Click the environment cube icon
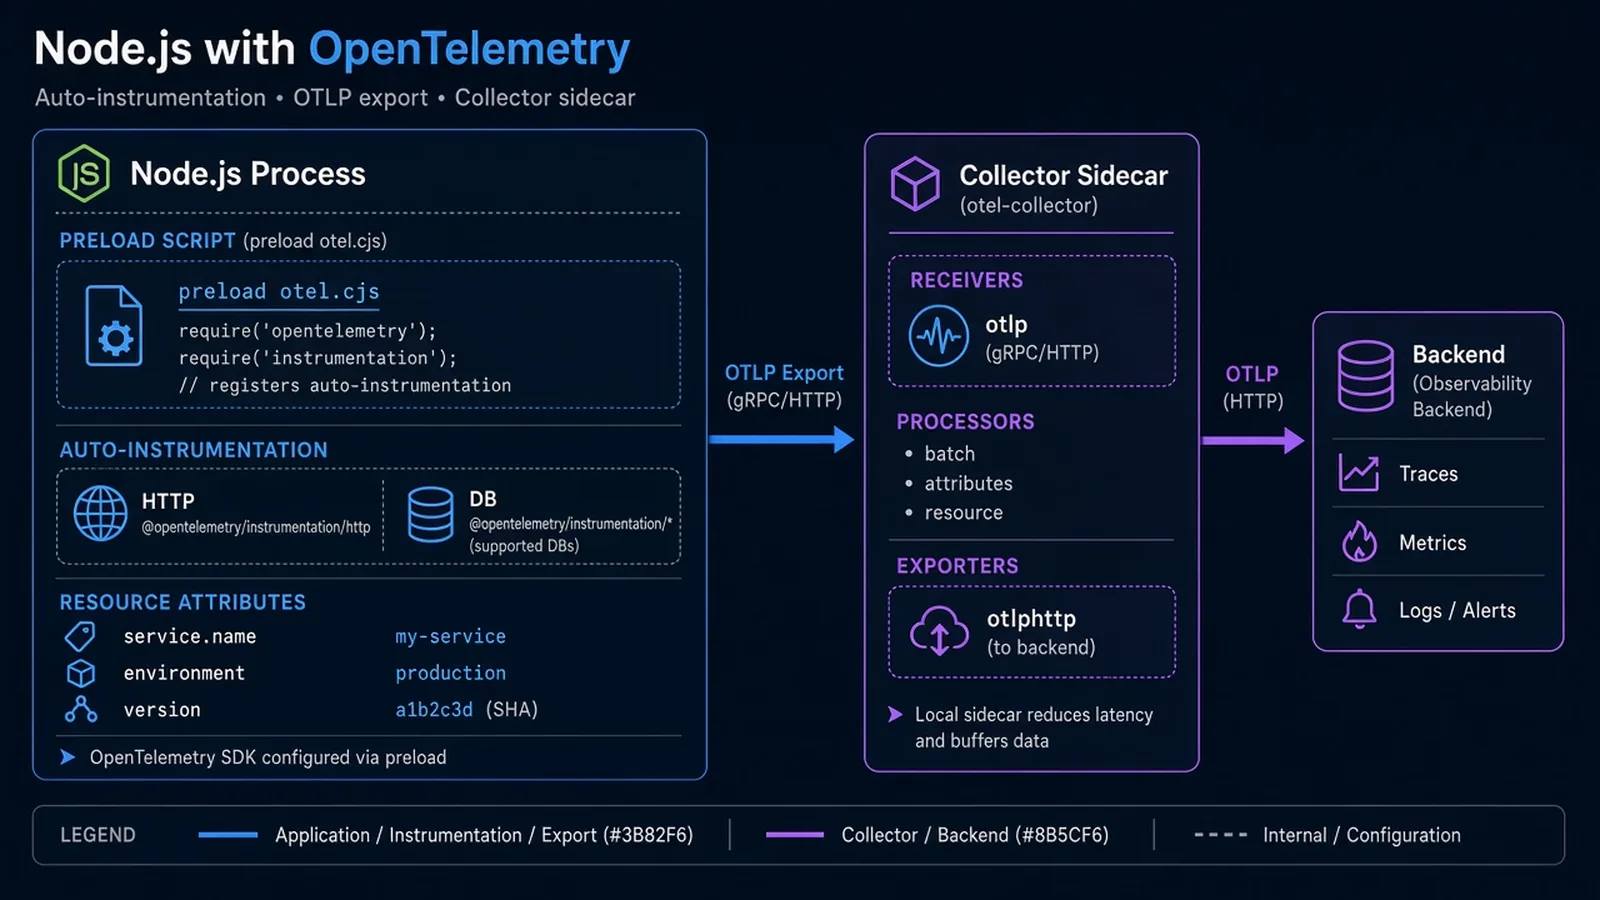This screenshot has width=1600, height=900. point(81,673)
